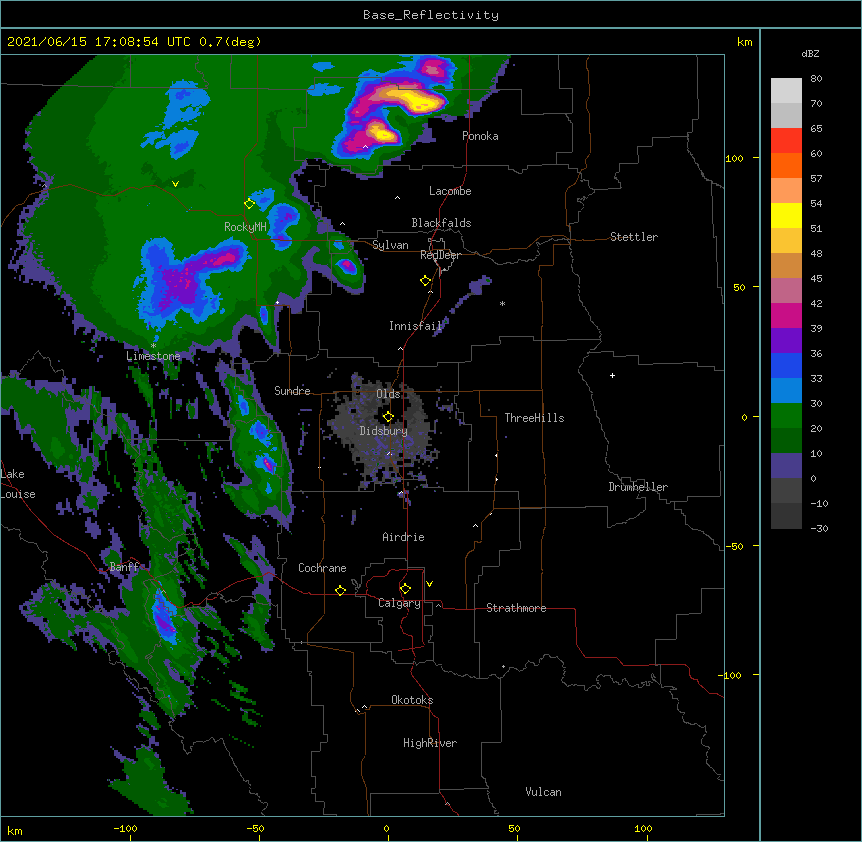Click the yellow diamond marker south of RedDeer
Viewport: 862px width, 842px height.
coord(426,281)
